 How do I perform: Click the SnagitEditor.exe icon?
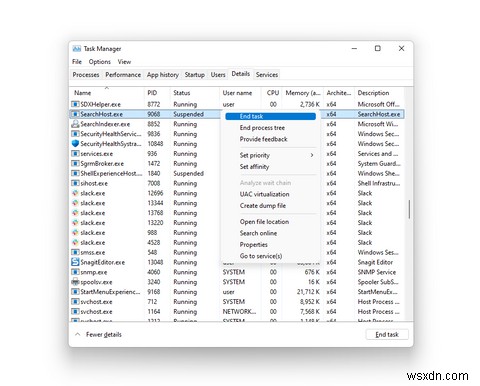pos(75,262)
